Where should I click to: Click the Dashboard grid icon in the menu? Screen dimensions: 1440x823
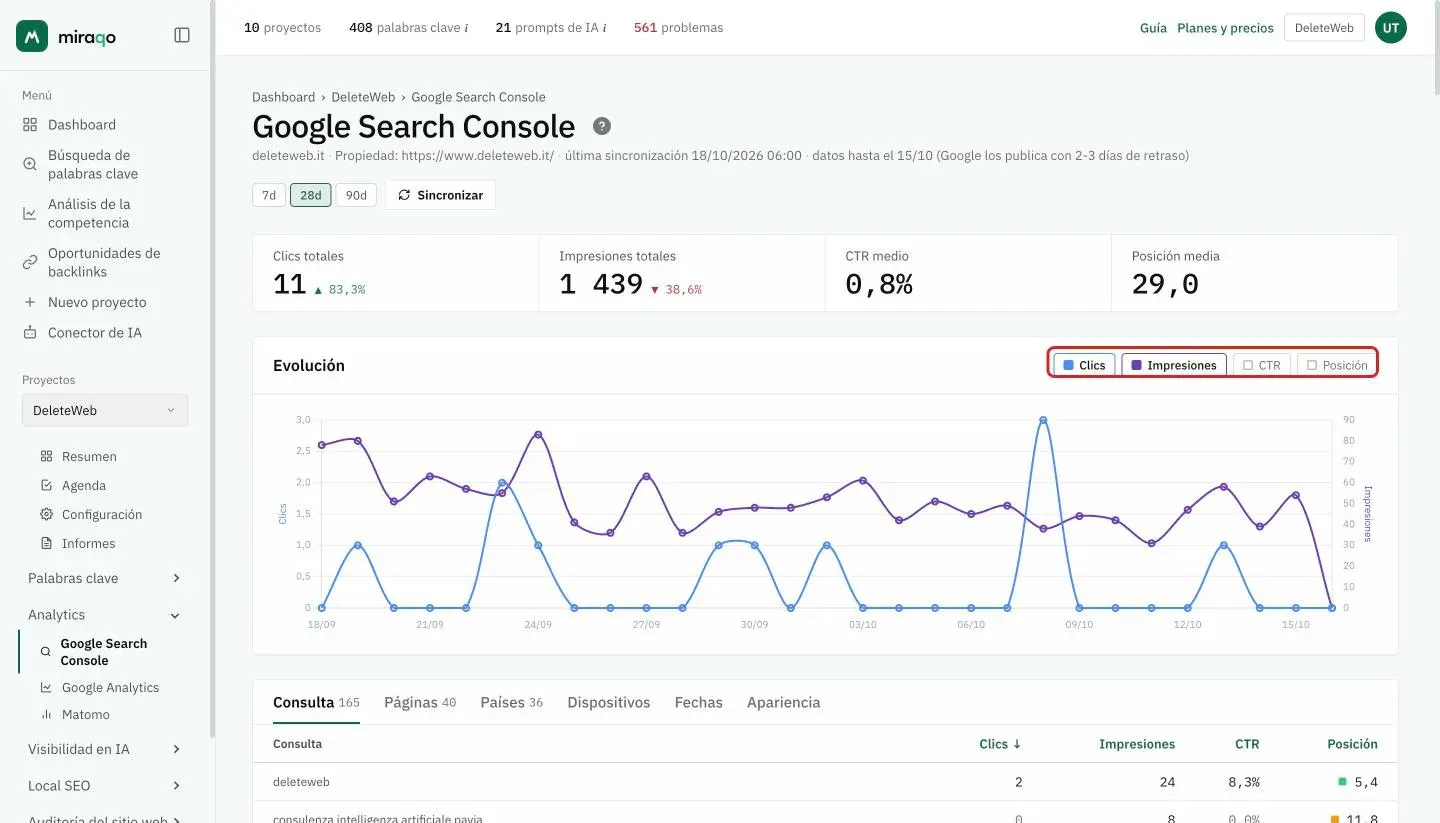(30, 125)
